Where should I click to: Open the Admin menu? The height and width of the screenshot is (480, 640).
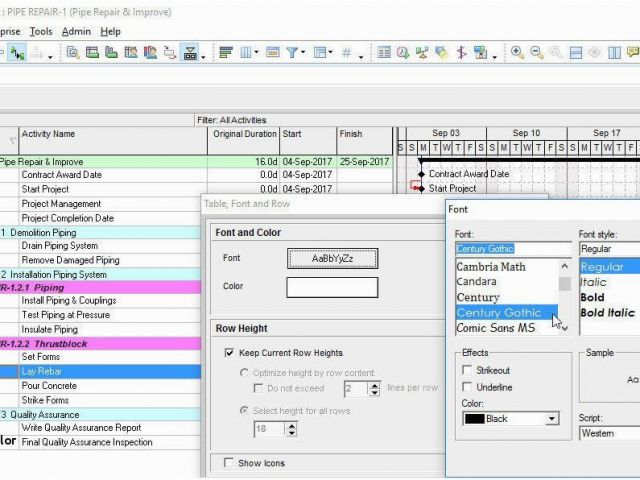pyautogui.click(x=76, y=31)
